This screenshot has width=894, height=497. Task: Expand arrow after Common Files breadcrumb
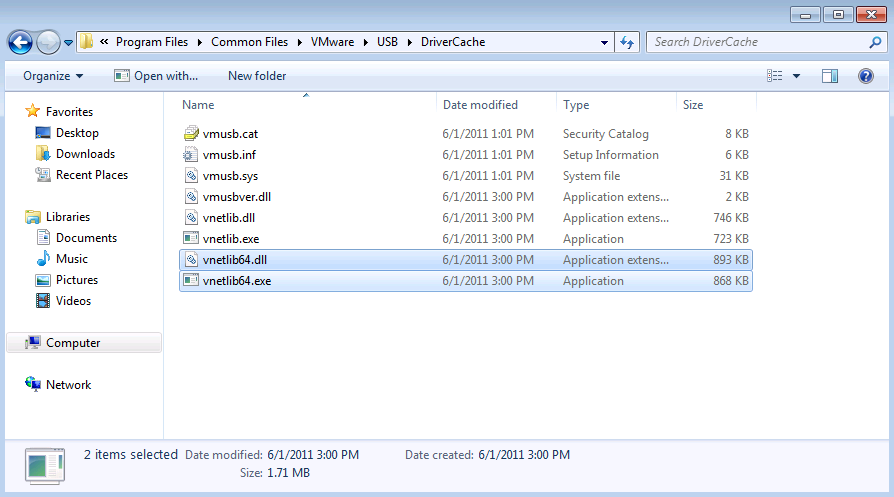pyautogui.click(x=299, y=42)
